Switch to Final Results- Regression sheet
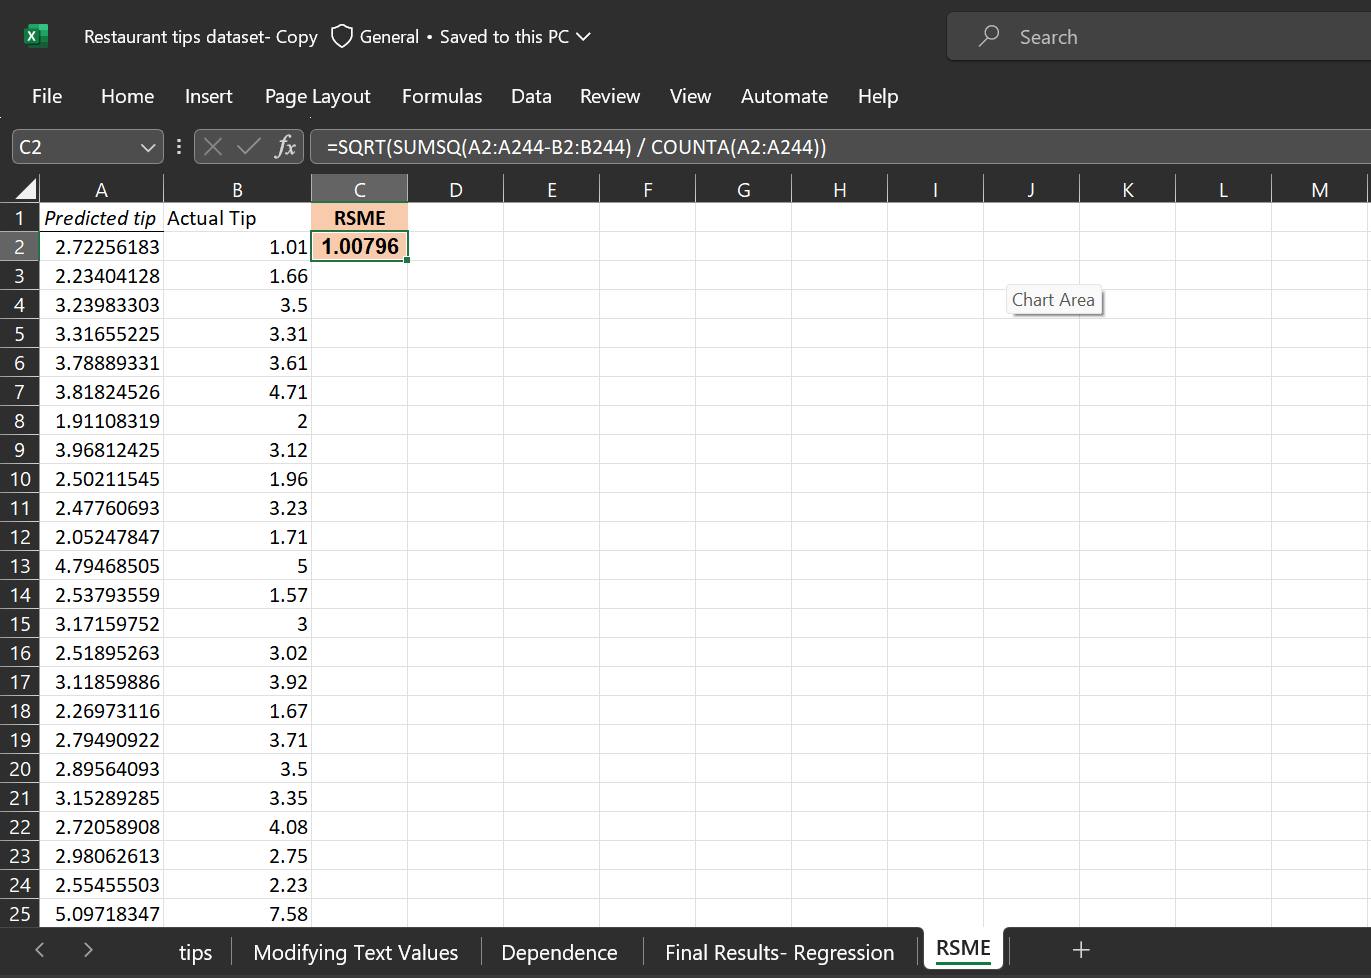The width and height of the screenshot is (1371, 978). pos(779,953)
